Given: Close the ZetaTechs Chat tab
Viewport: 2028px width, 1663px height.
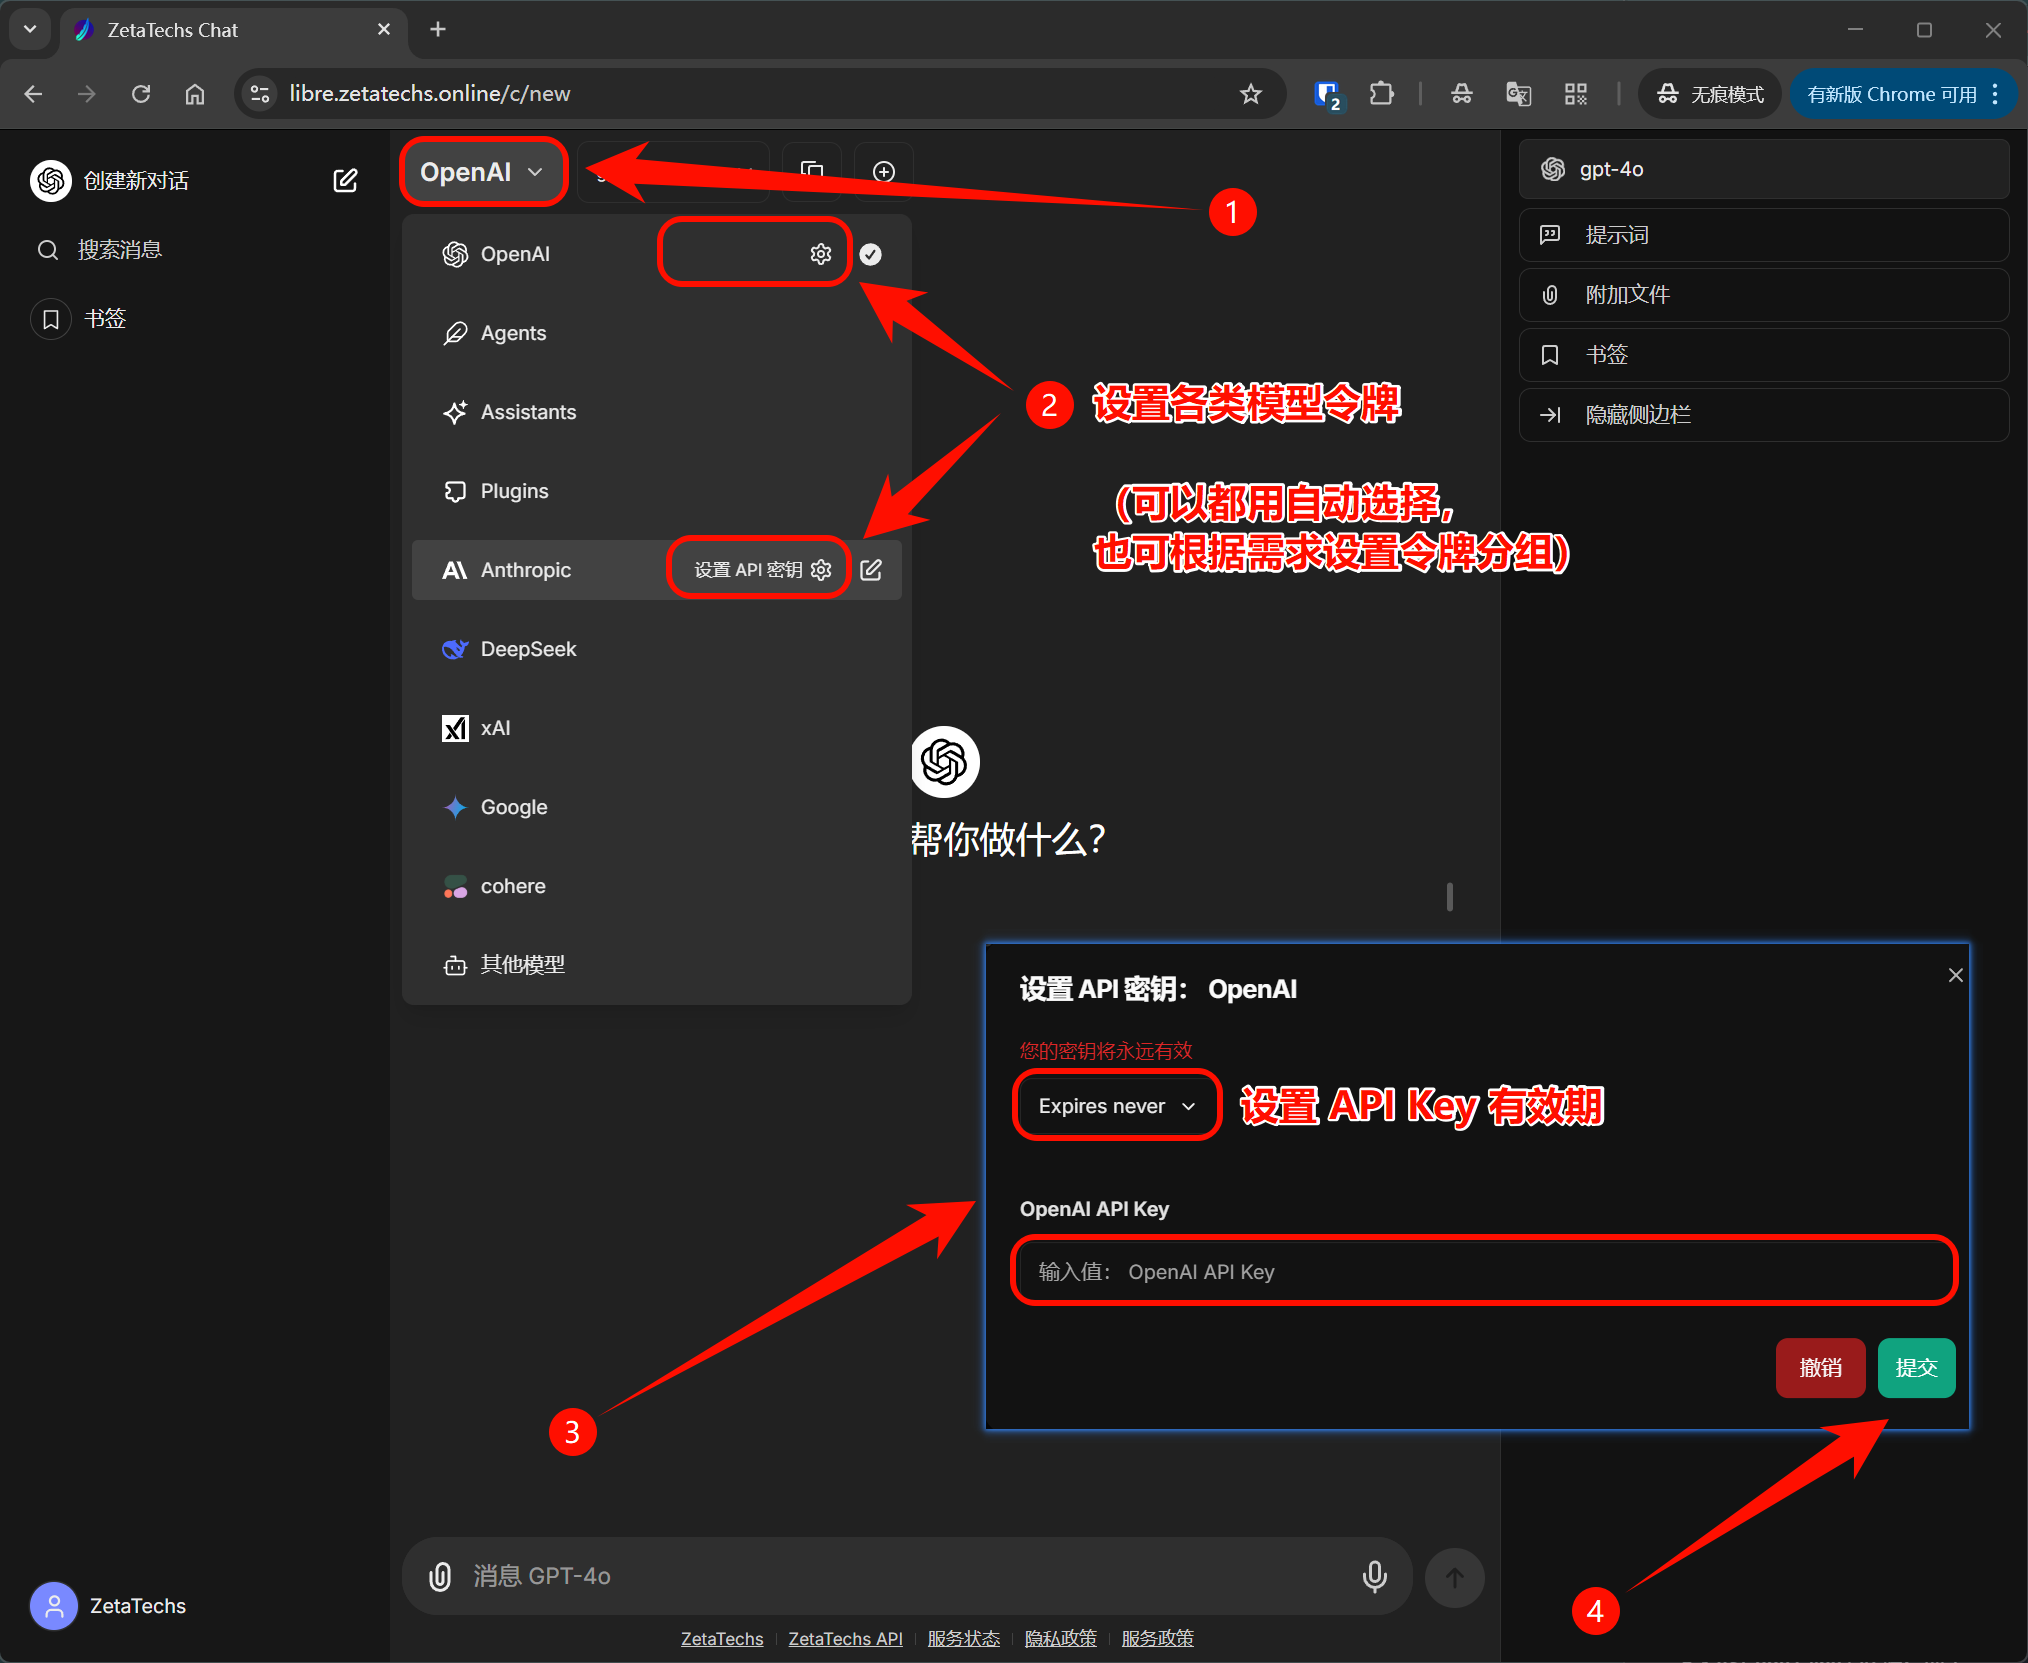Looking at the screenshot, I should pos(384,30).
